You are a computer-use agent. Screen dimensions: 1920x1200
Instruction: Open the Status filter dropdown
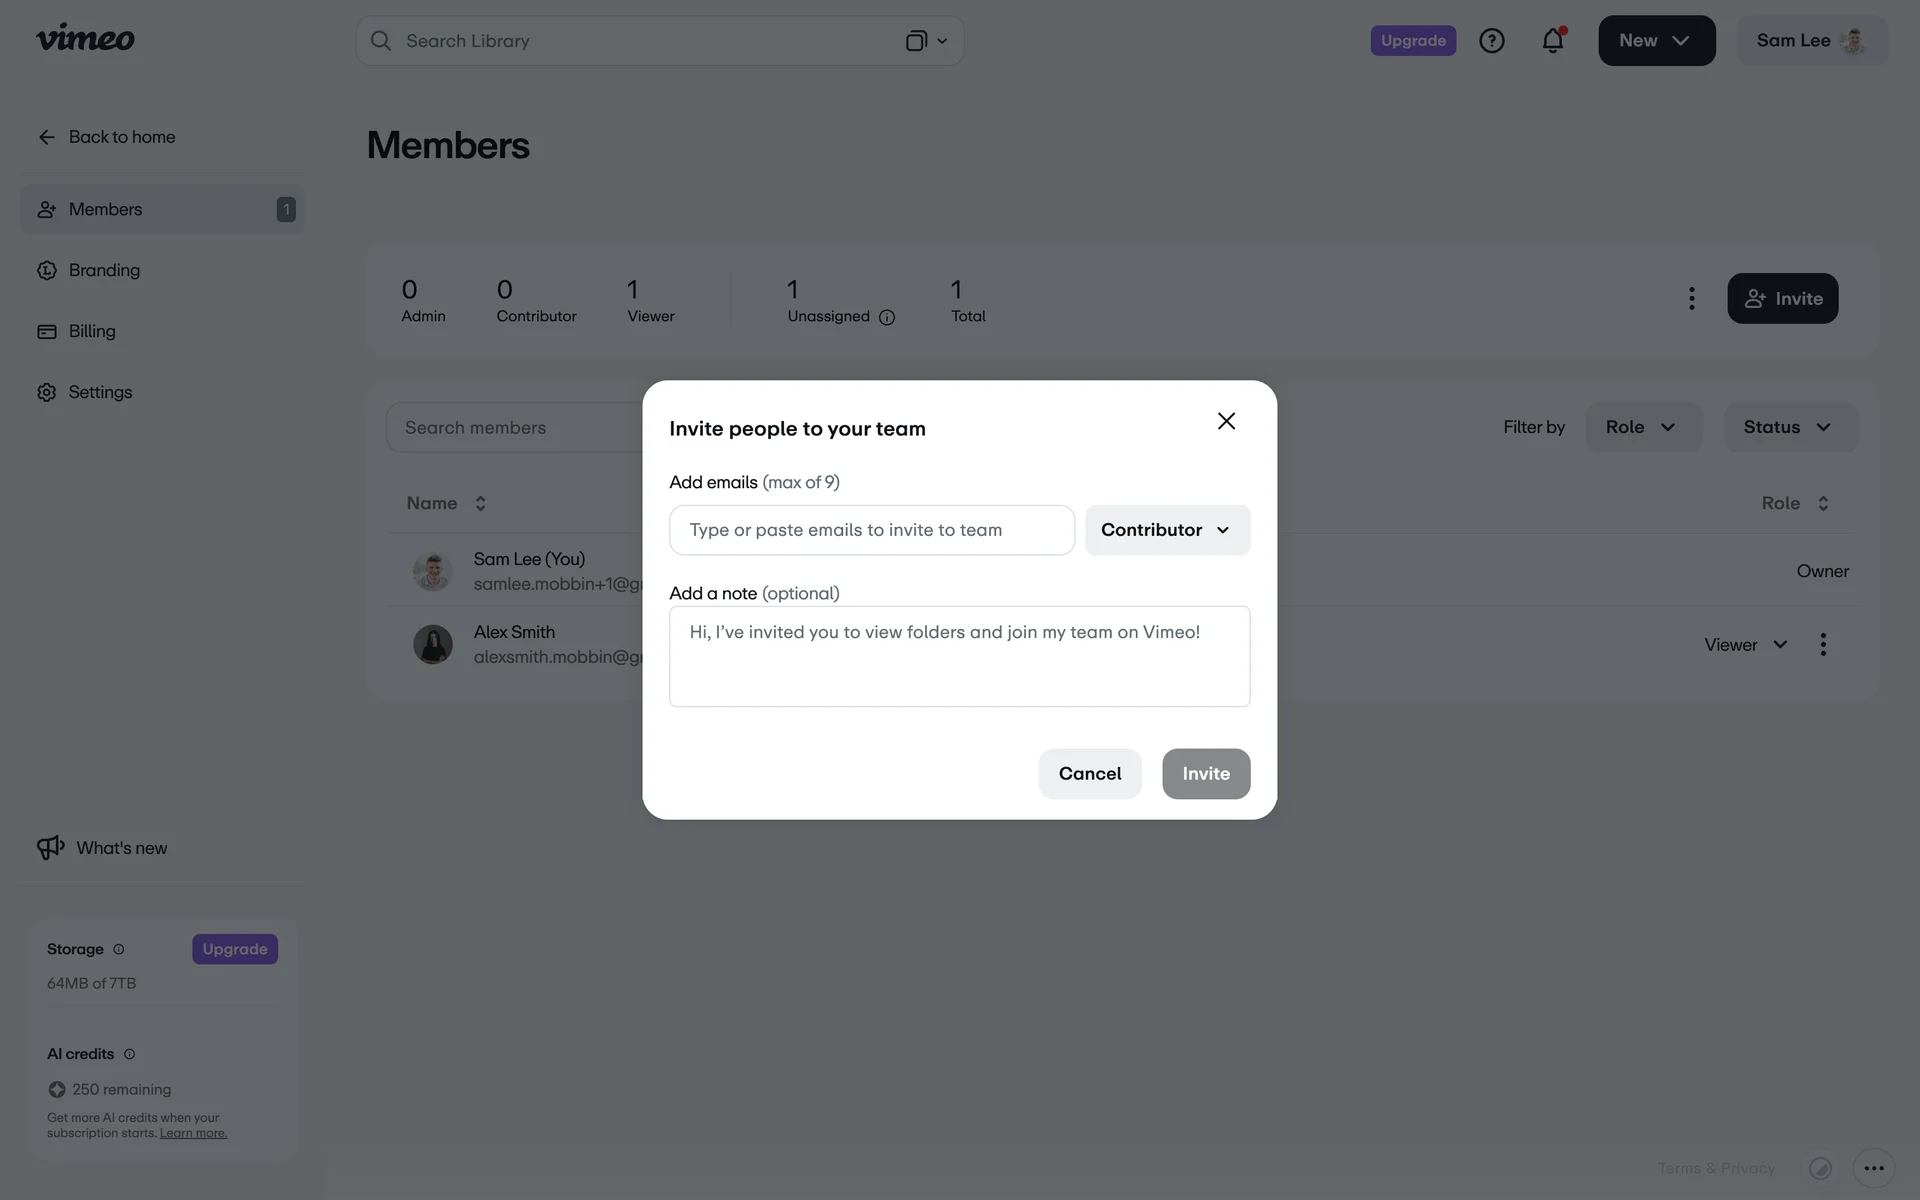[1789, 427]
